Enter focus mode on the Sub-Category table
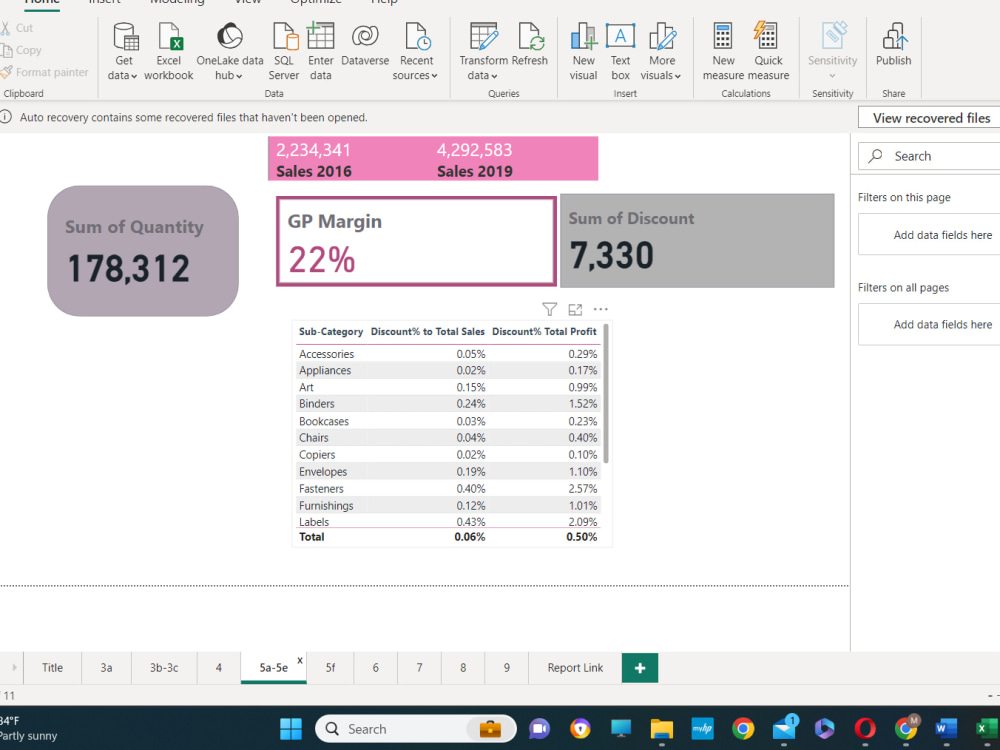 tap(574, 309)
